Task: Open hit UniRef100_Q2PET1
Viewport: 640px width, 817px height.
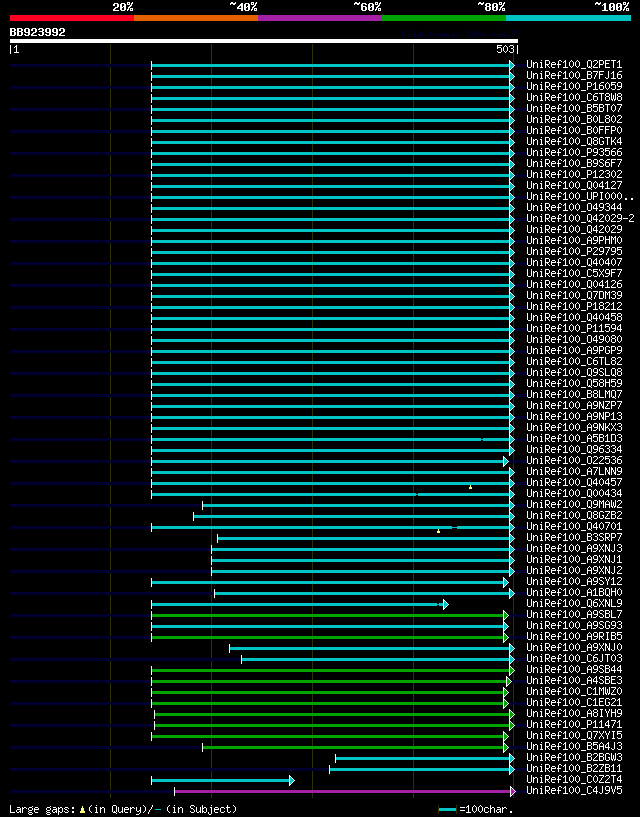Action: pos(574,65)
